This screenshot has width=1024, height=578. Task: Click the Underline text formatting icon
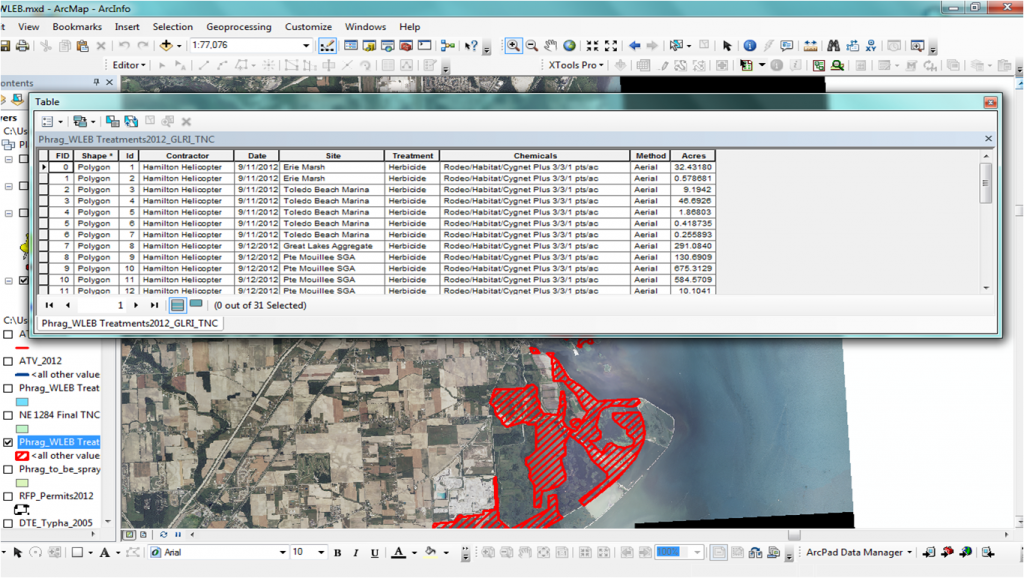click(374, 553)
